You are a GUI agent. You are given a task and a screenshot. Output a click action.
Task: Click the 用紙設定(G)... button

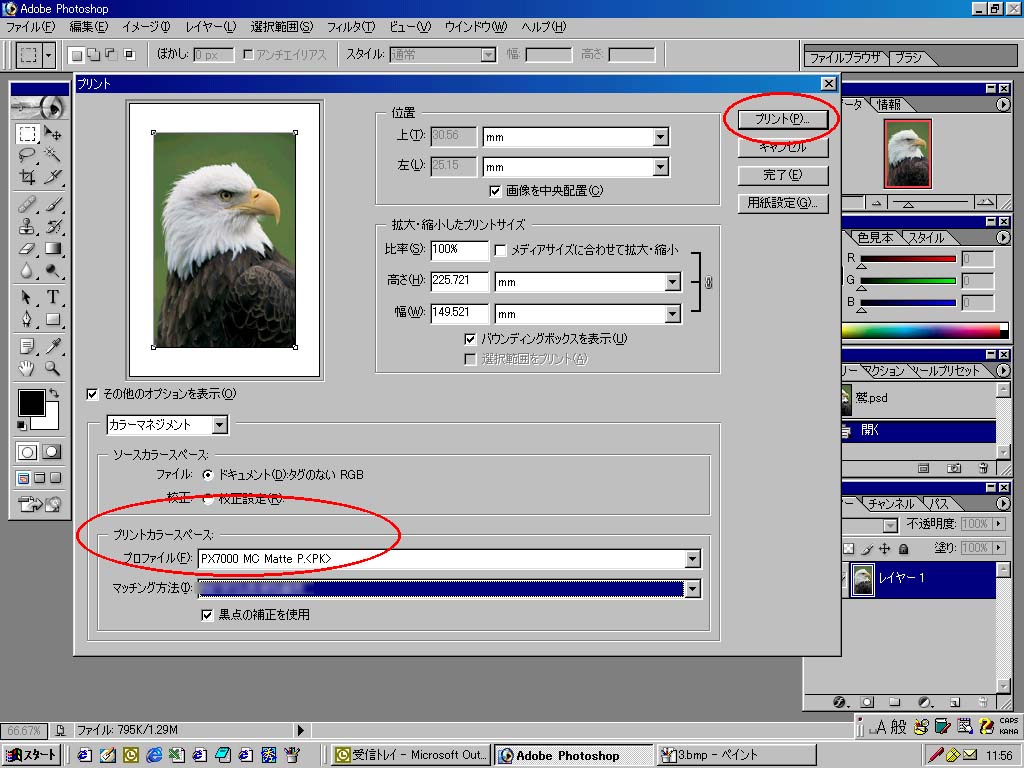tap(782, 203)
